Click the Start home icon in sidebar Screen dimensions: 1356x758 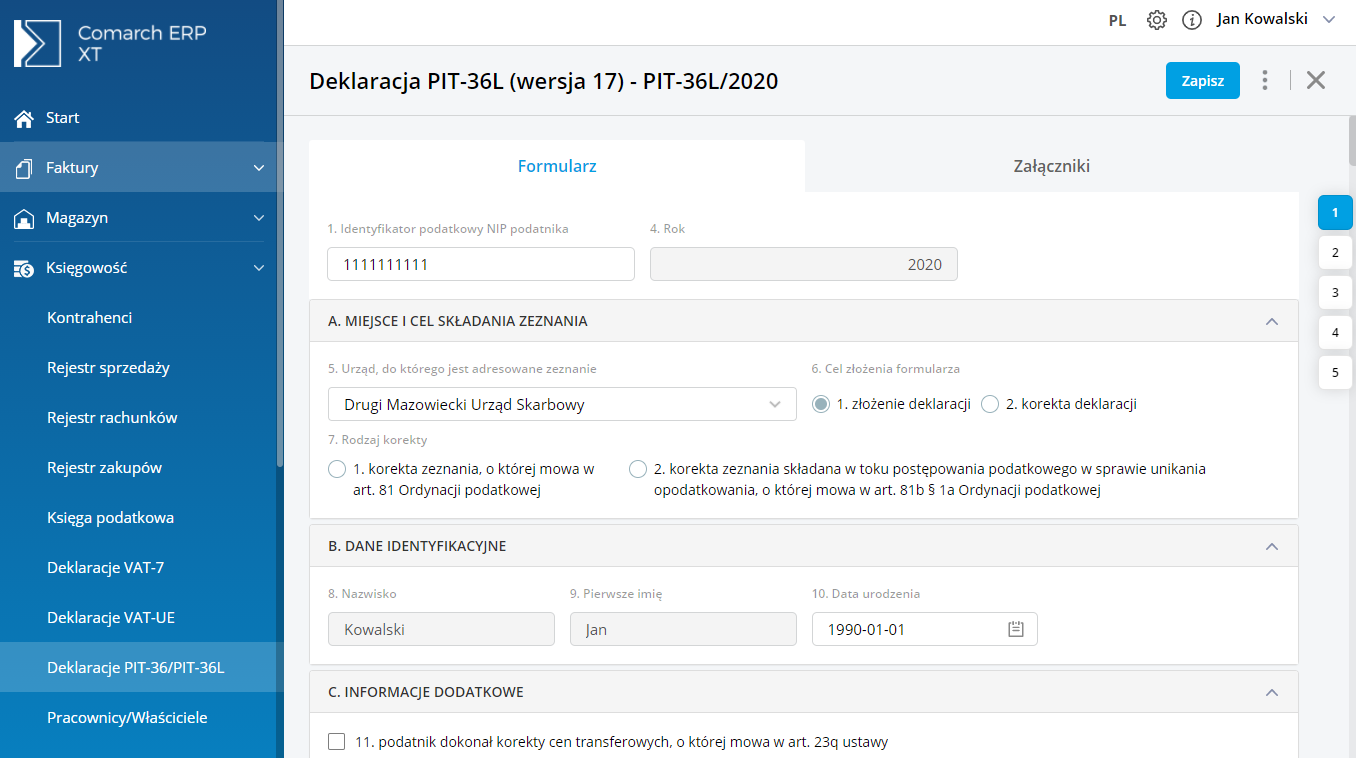24,119
